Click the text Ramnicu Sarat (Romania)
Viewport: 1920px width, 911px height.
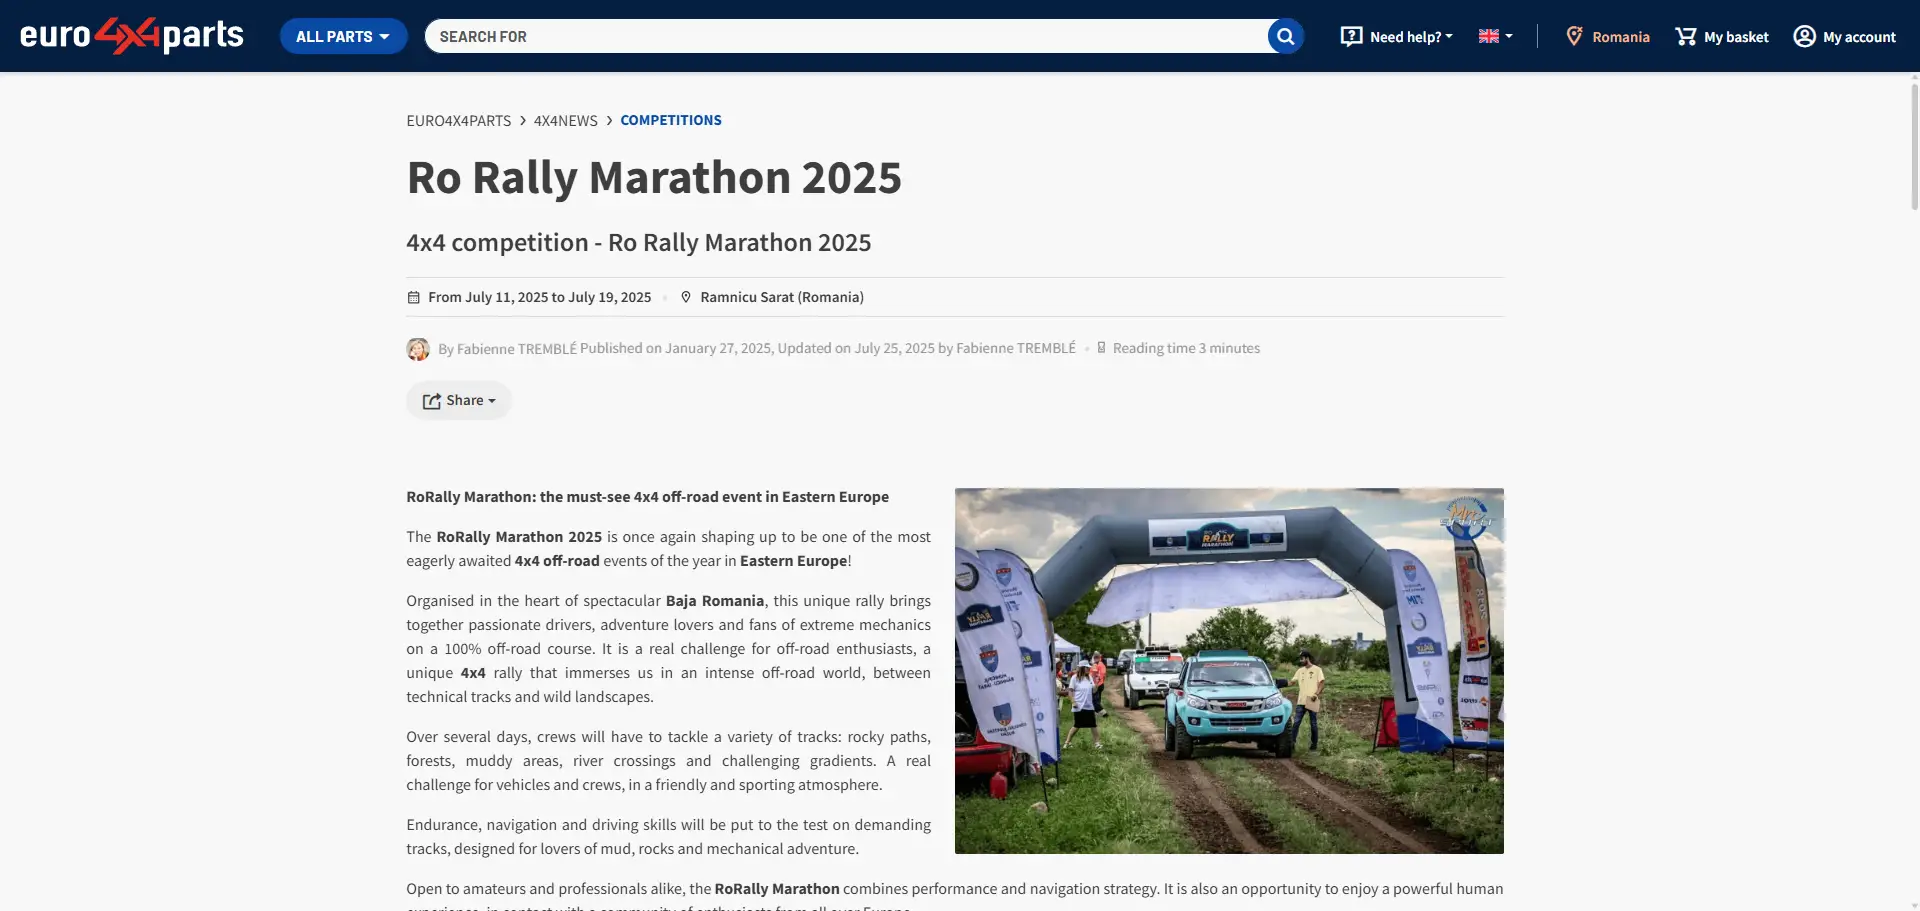point(782,297)
